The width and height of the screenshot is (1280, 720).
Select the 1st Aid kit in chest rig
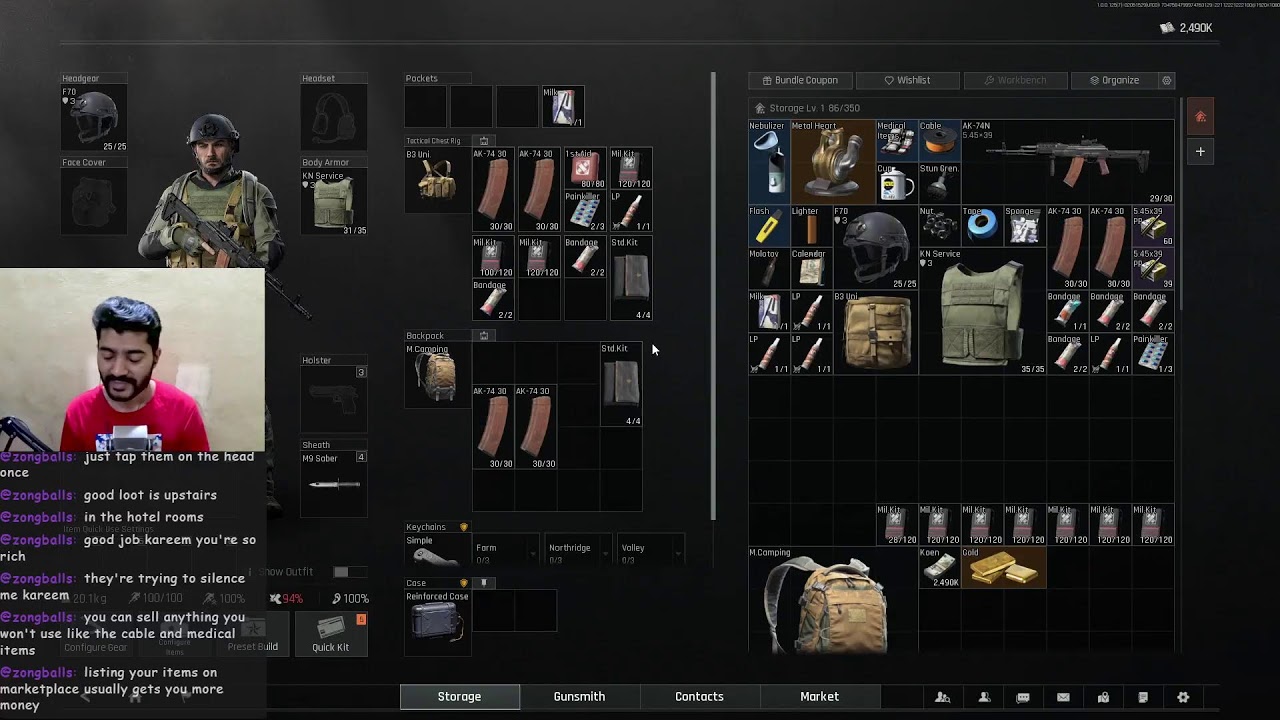click(585, 168)
